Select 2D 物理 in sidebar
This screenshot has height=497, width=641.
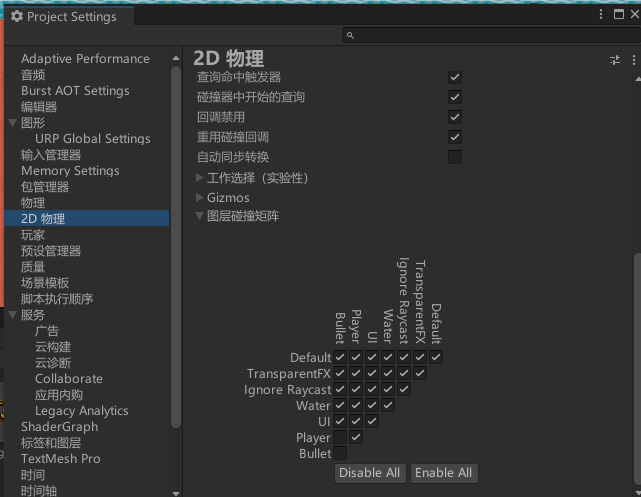click(87, 219)
